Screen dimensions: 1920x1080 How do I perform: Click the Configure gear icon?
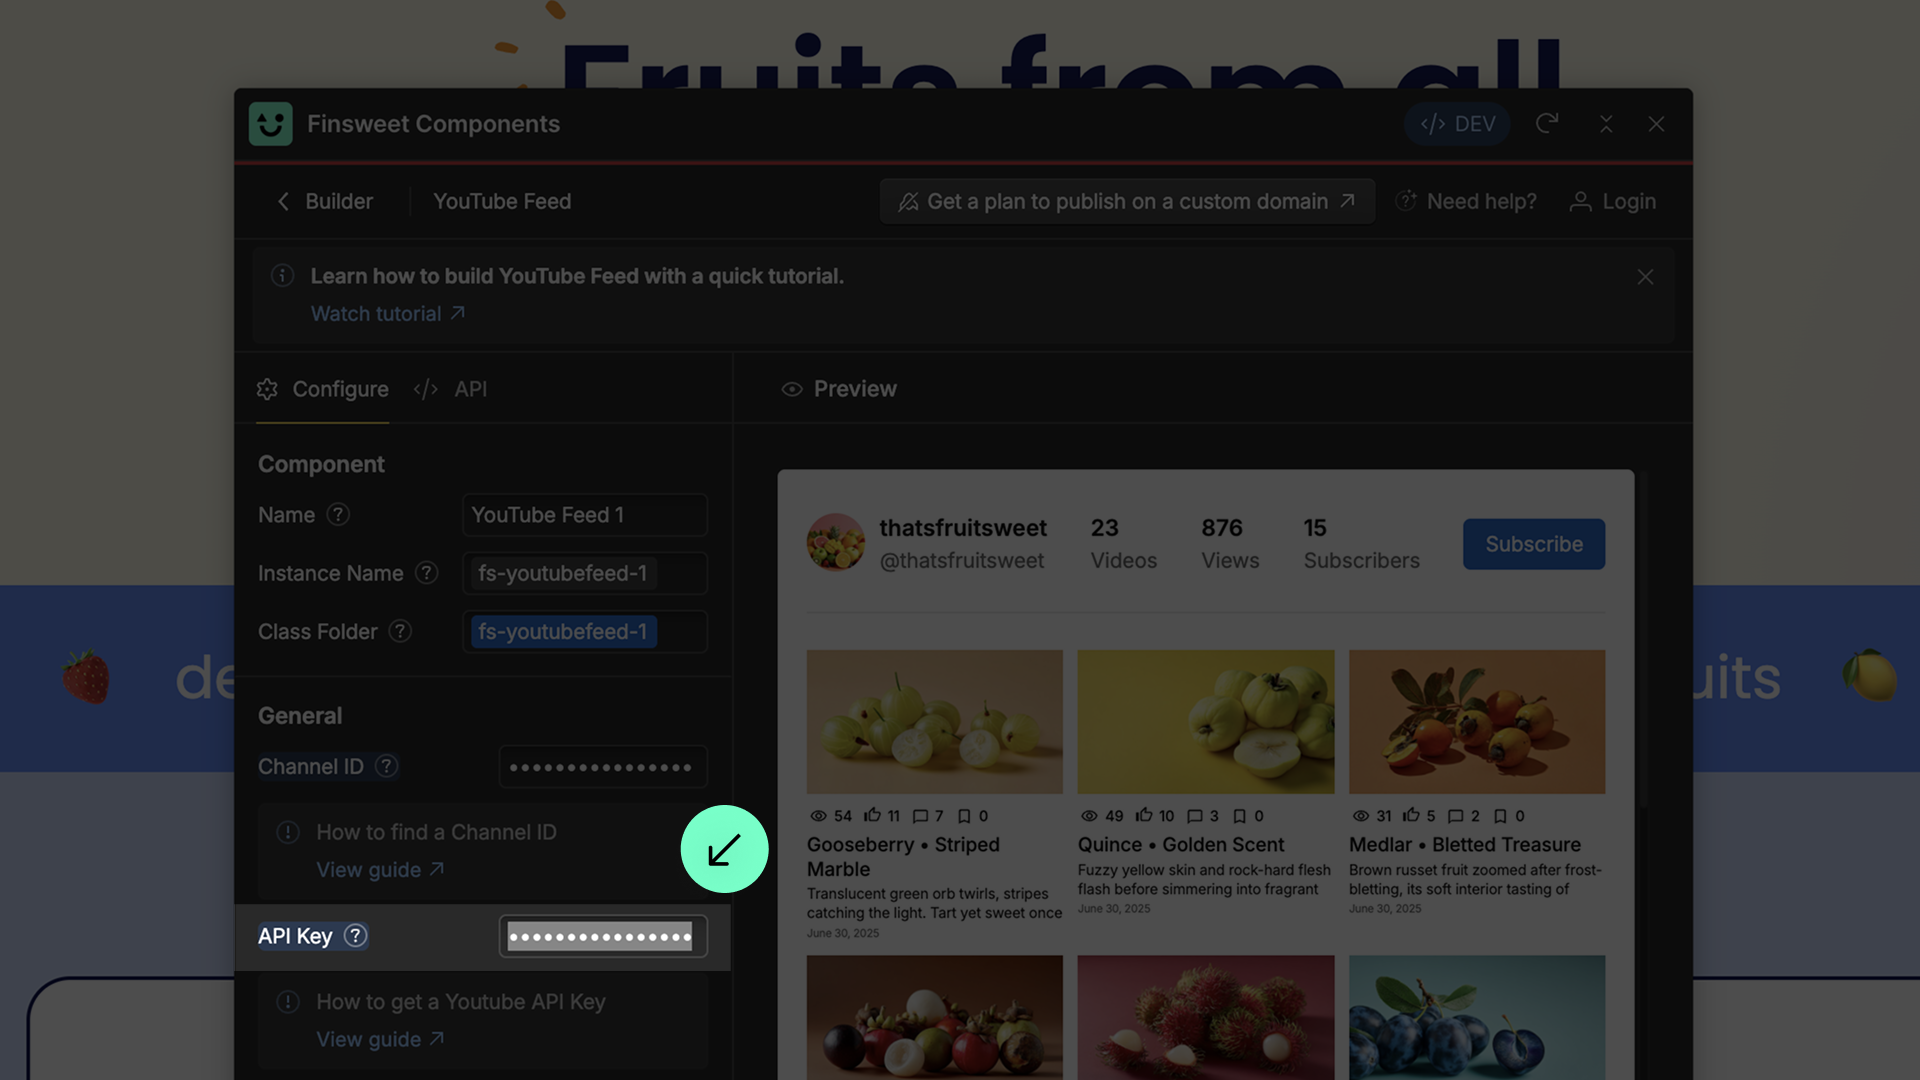tap(267, 389)
